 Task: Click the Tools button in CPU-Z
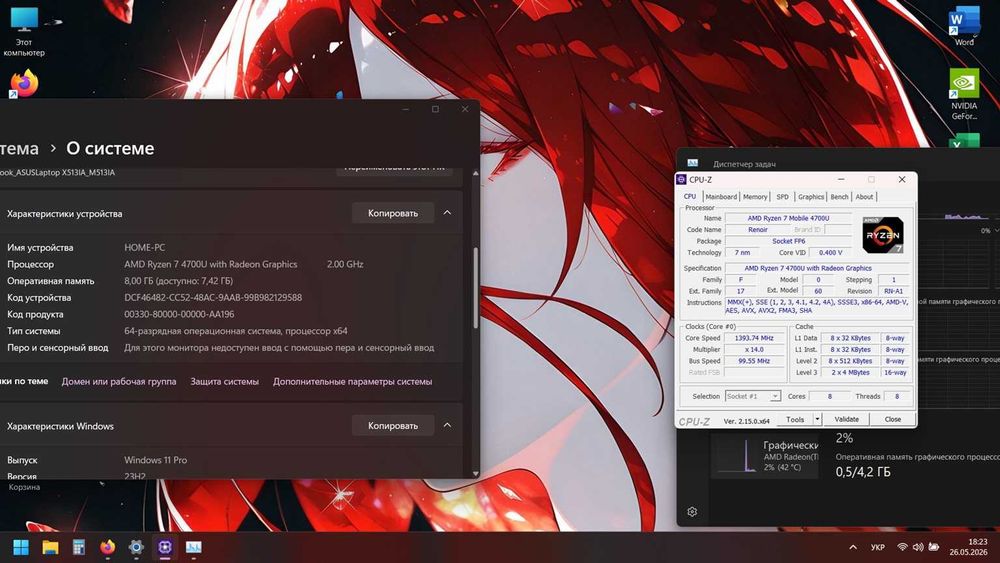(795, 419)
